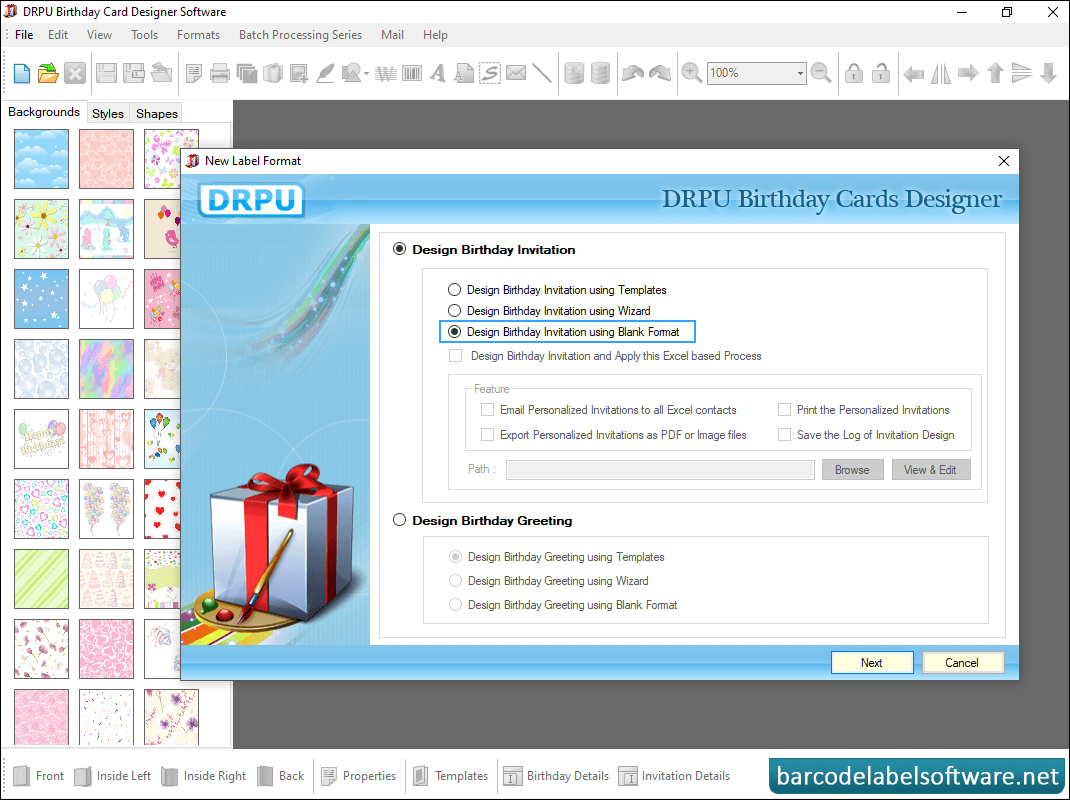Select the barcode tool icon
The height and width of the screenshot is (800, 1070).
click(x=412, y=73)
